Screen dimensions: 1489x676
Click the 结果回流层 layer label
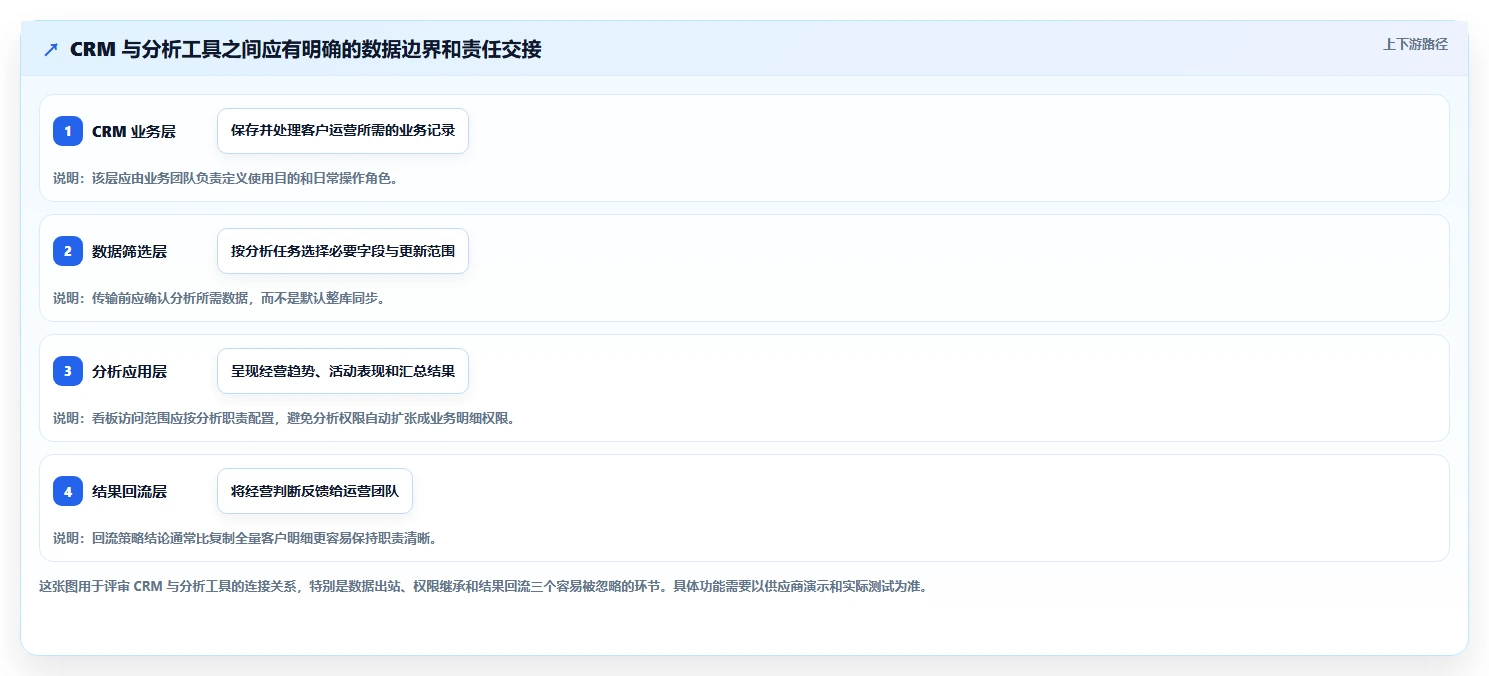click(x=130, y=491)
